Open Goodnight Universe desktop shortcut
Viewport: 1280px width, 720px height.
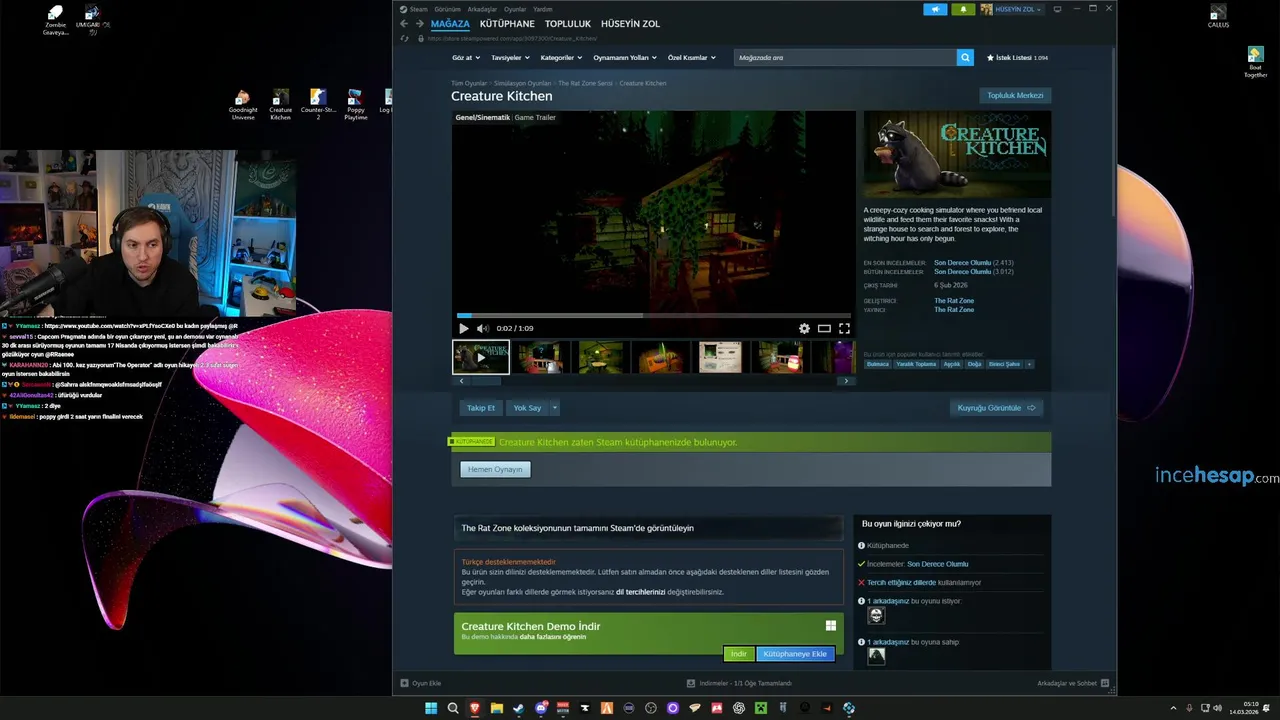(243, 104)
